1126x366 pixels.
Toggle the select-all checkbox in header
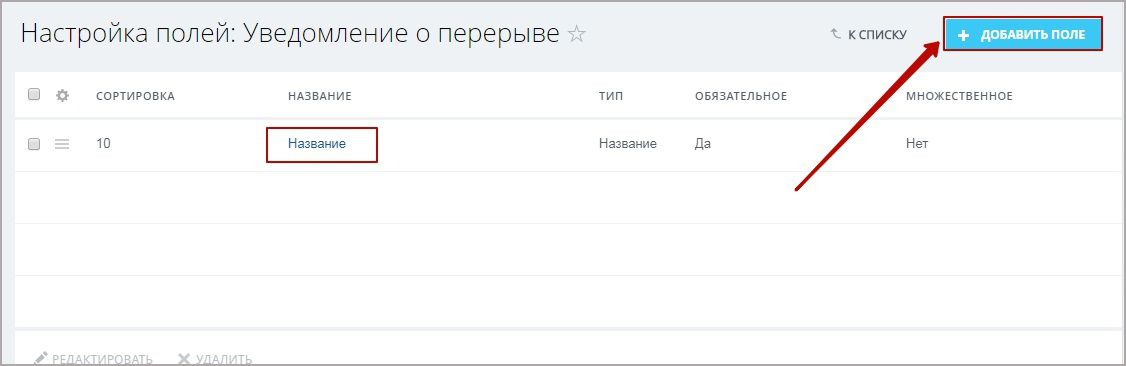point(34,94)
